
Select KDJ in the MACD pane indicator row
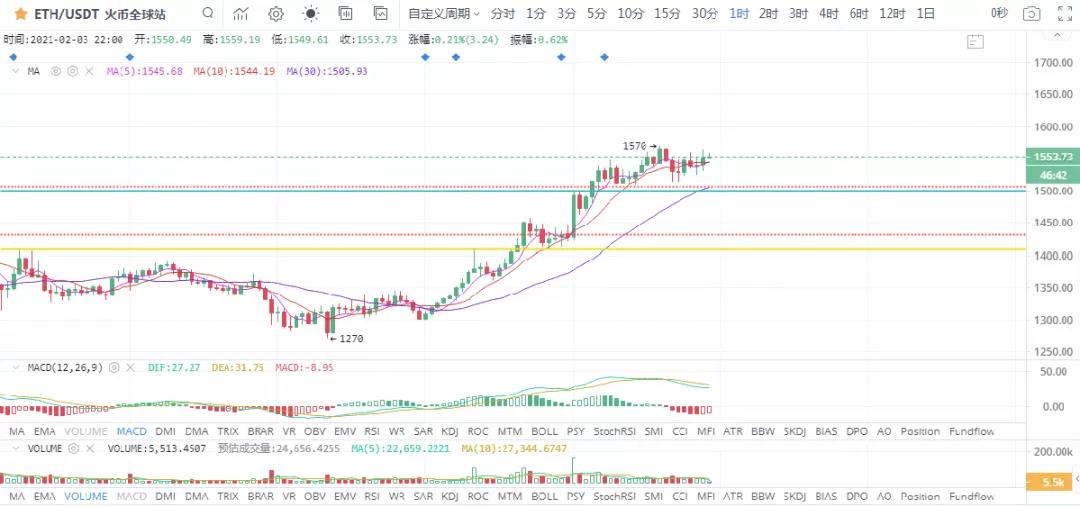450,431
